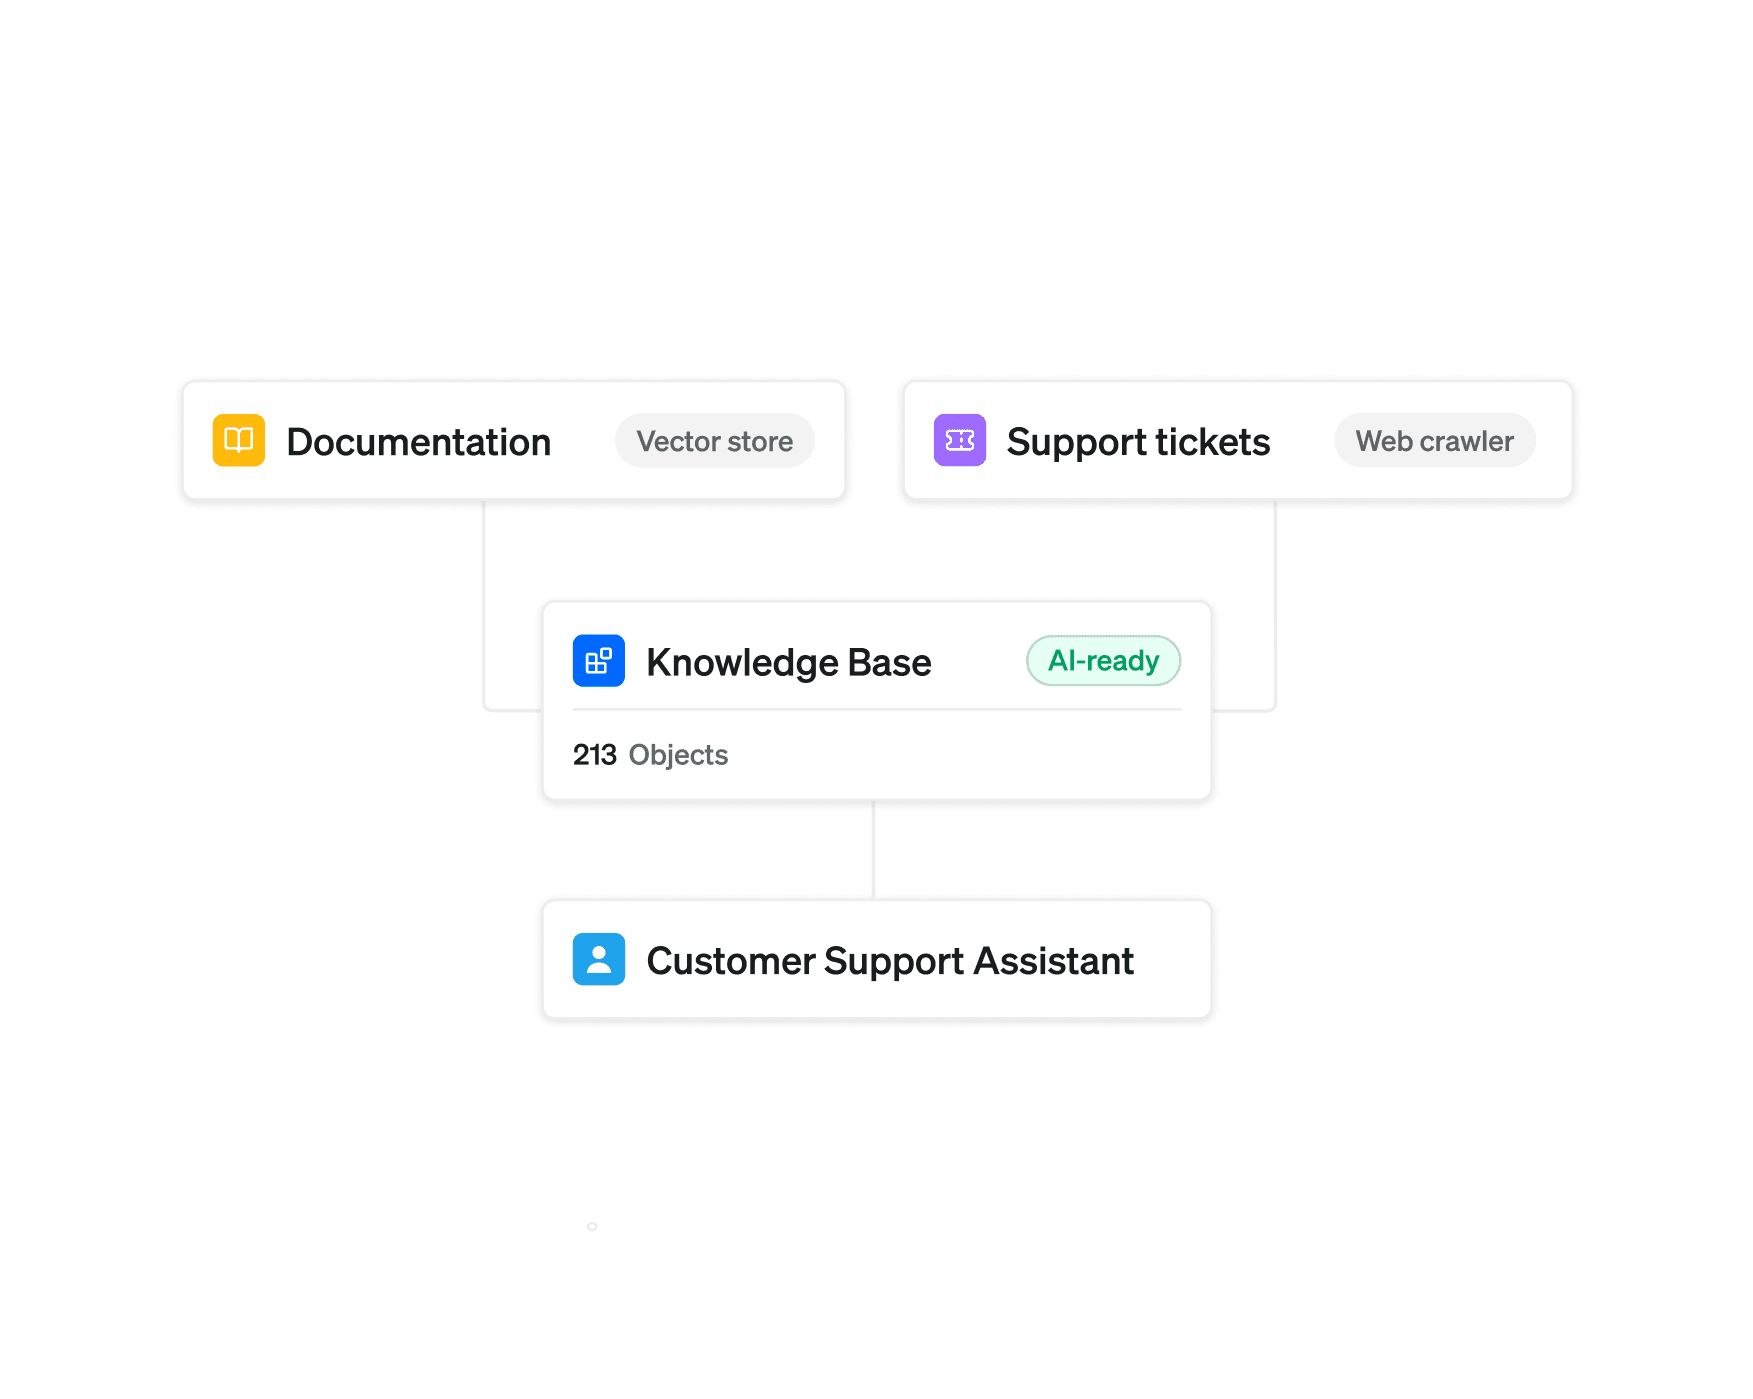The image size is (1753, 1399).
Task: Select connector line descending from Documentation card
Action: pyautogui.click(x=485, y=605)
